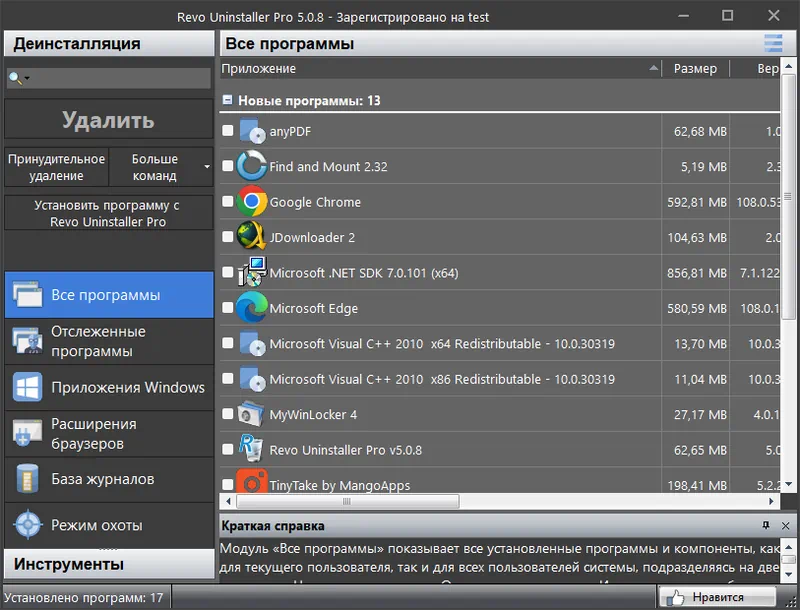The image size is (800, 610).
Task: Click the Принудительное удаление button
Action: 57,167
